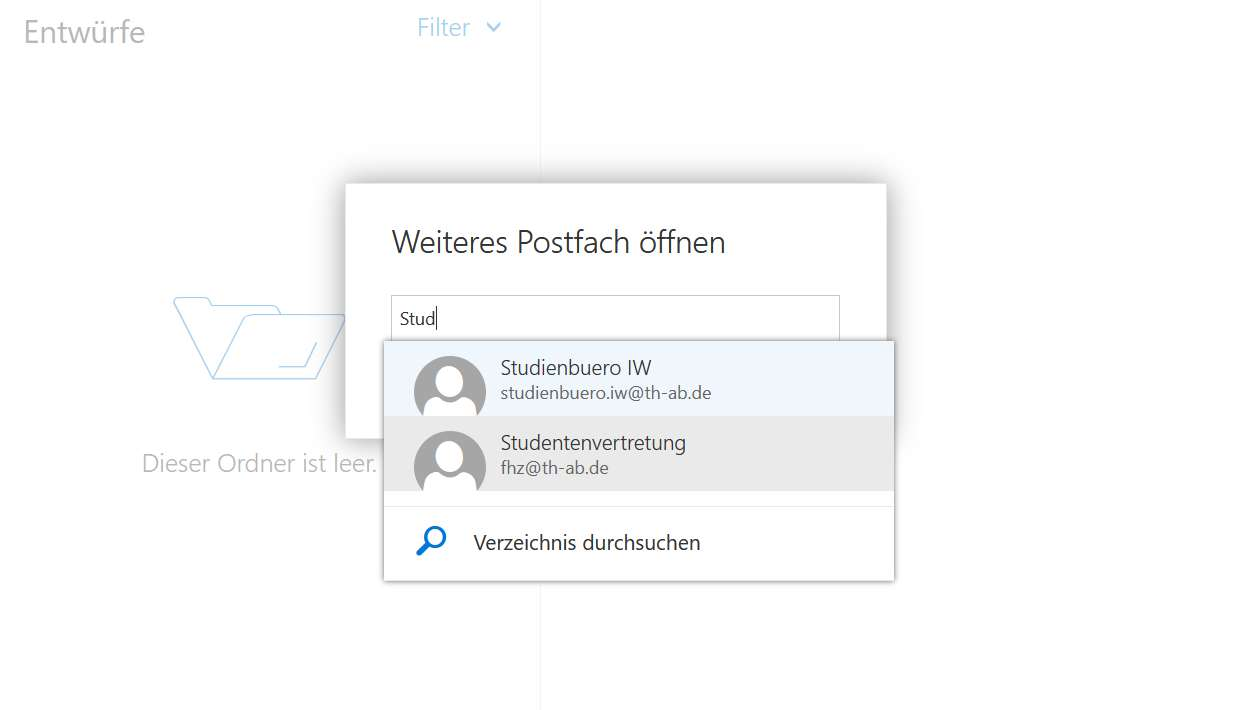The height and width of the screenshot is (710, 1242).
Task: Select the Entwürfe folder heading
Action: tap(84, 32)
